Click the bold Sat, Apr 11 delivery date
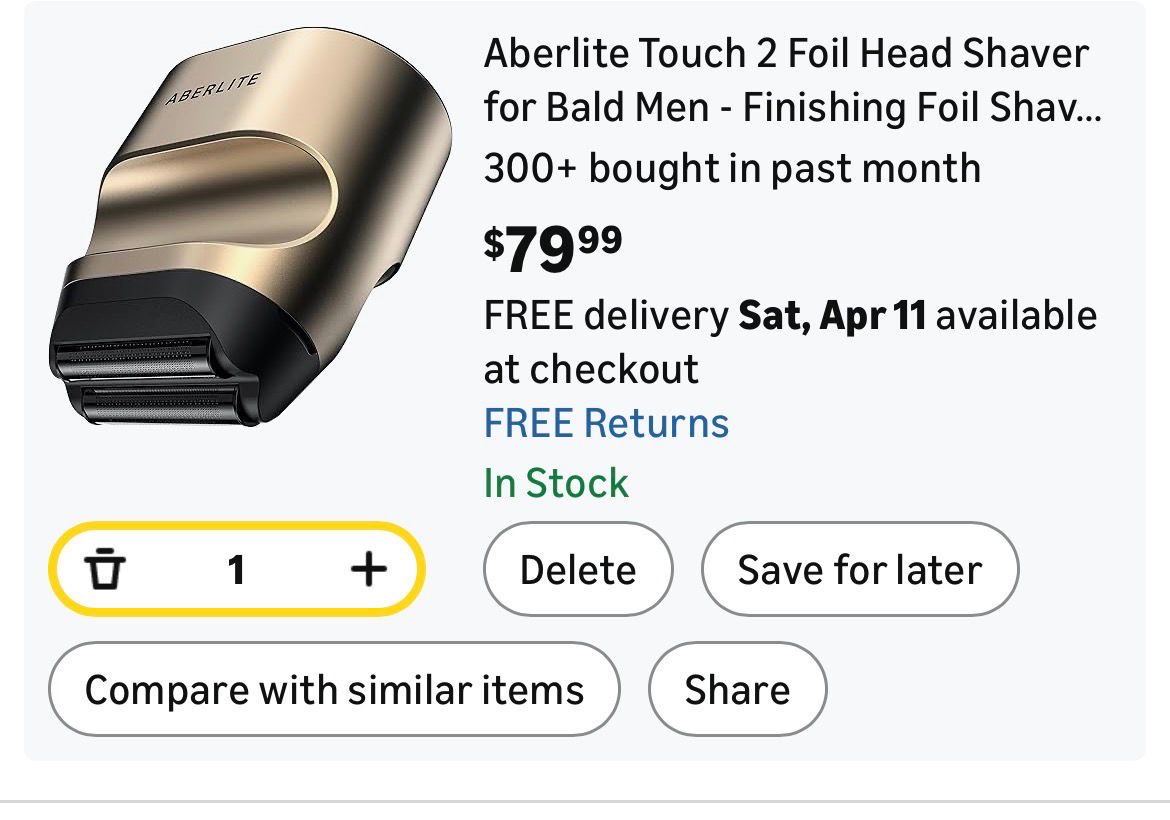This screenshot has width=1170, height=820. coord(831,315)
